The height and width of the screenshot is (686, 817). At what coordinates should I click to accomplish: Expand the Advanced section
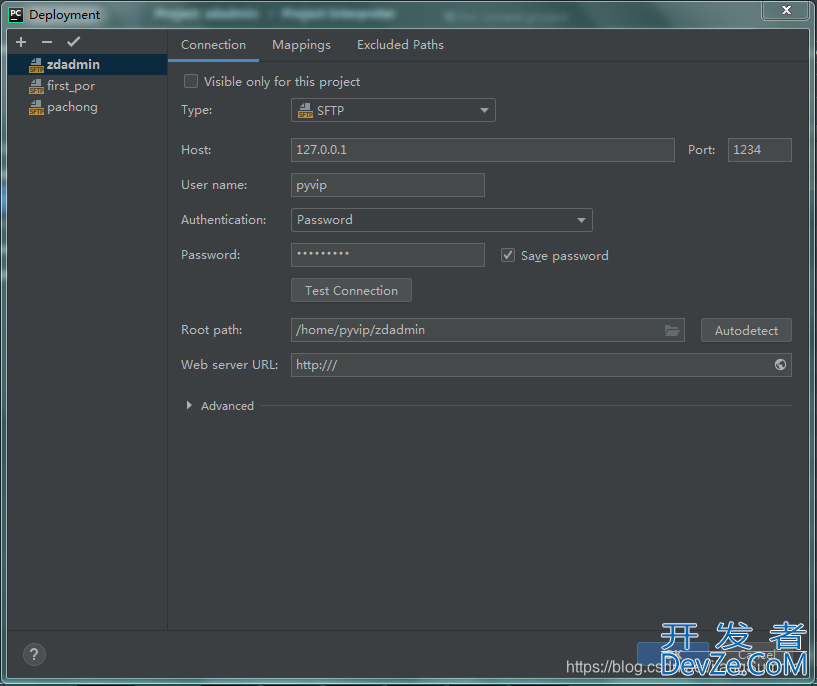tap(189, 405)
